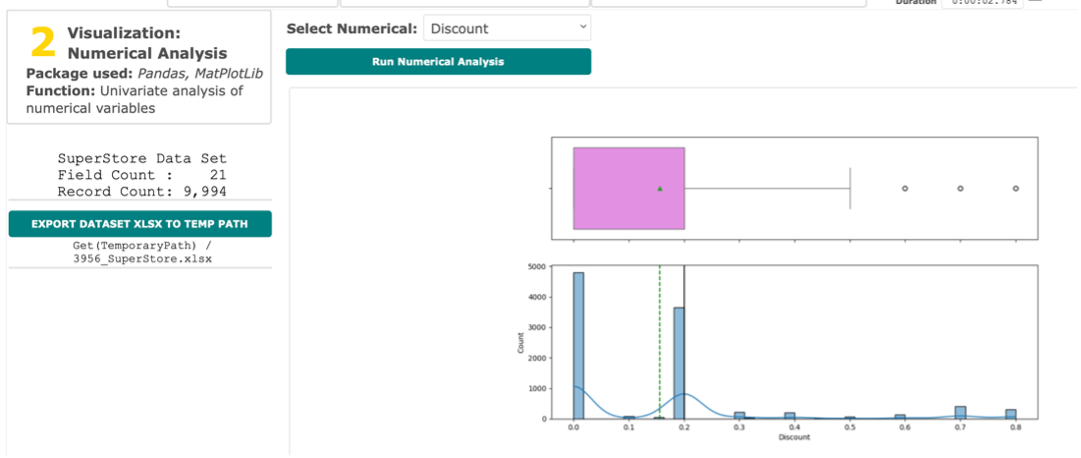Click the pink box of the boxplot
Screen dimensions: 1081x458
pos(620,188)
